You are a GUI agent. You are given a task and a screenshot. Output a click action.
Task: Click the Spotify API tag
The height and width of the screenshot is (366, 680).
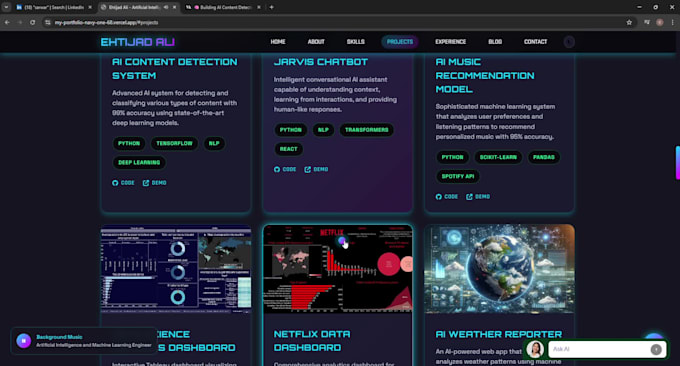coord(458,176)
